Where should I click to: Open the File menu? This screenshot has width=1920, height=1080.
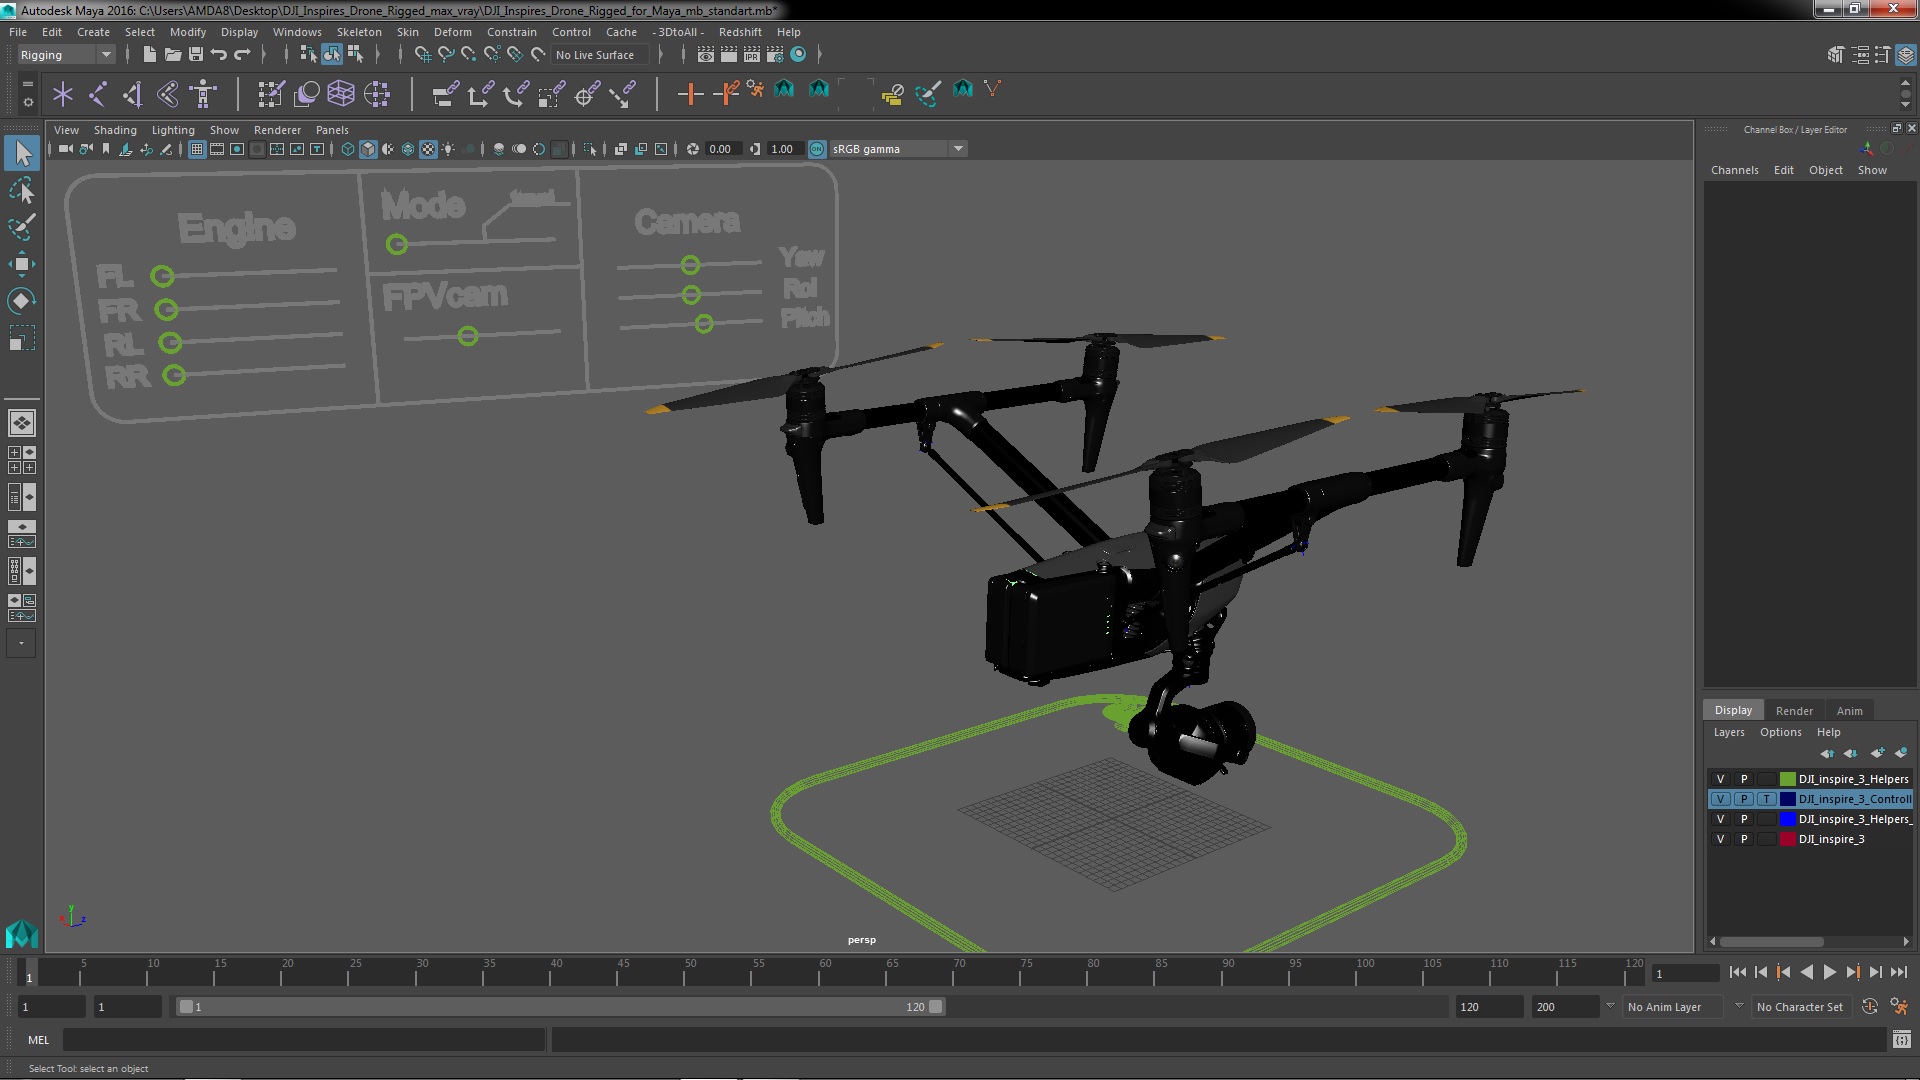point(18,32)
